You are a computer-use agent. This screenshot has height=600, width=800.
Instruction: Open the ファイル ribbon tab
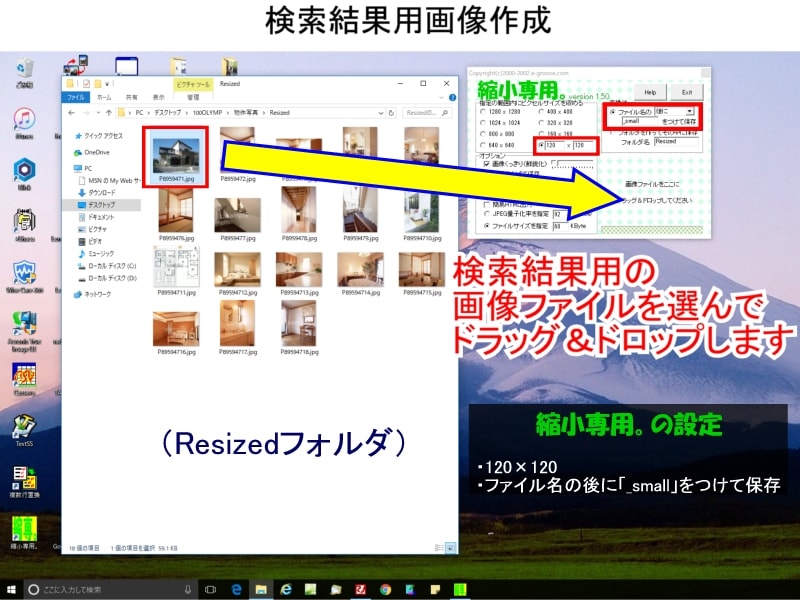(x=76, y=97)
